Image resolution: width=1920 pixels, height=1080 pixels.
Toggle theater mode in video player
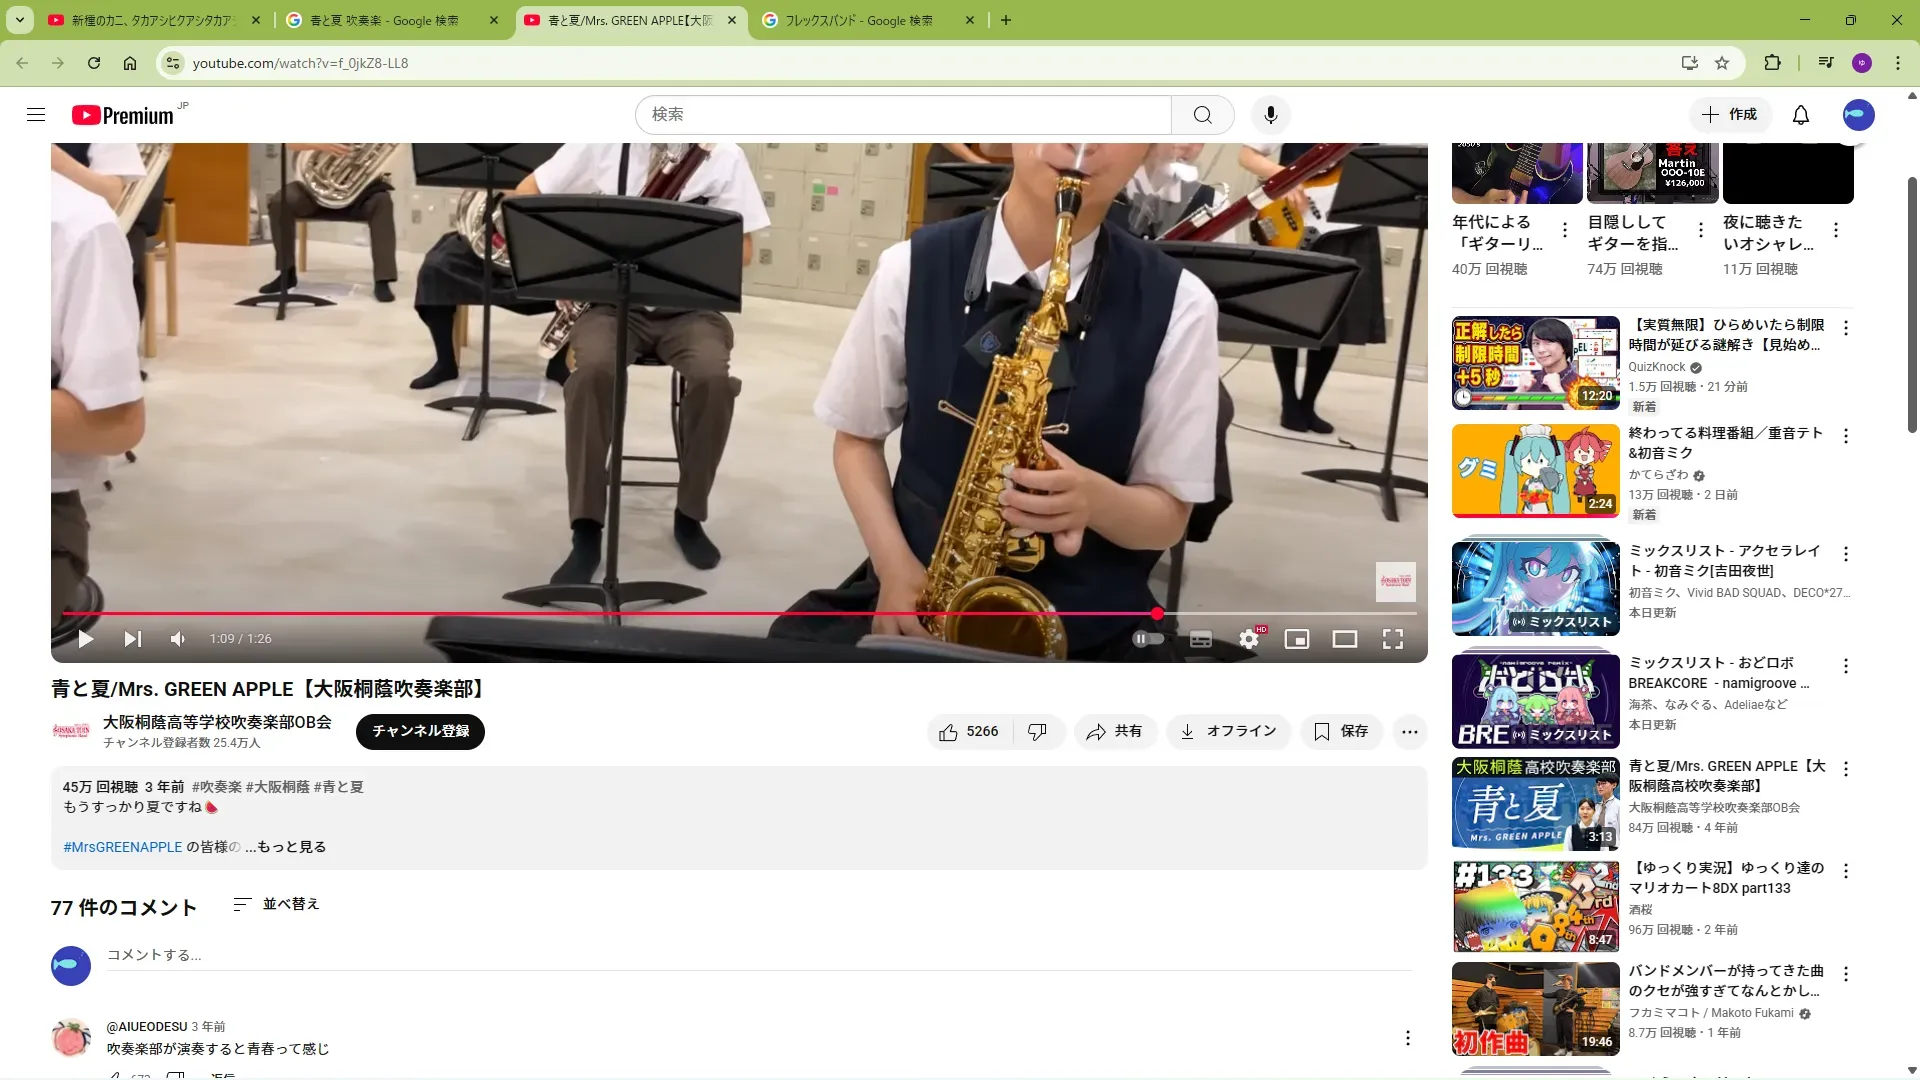(x=1344, y=639)
